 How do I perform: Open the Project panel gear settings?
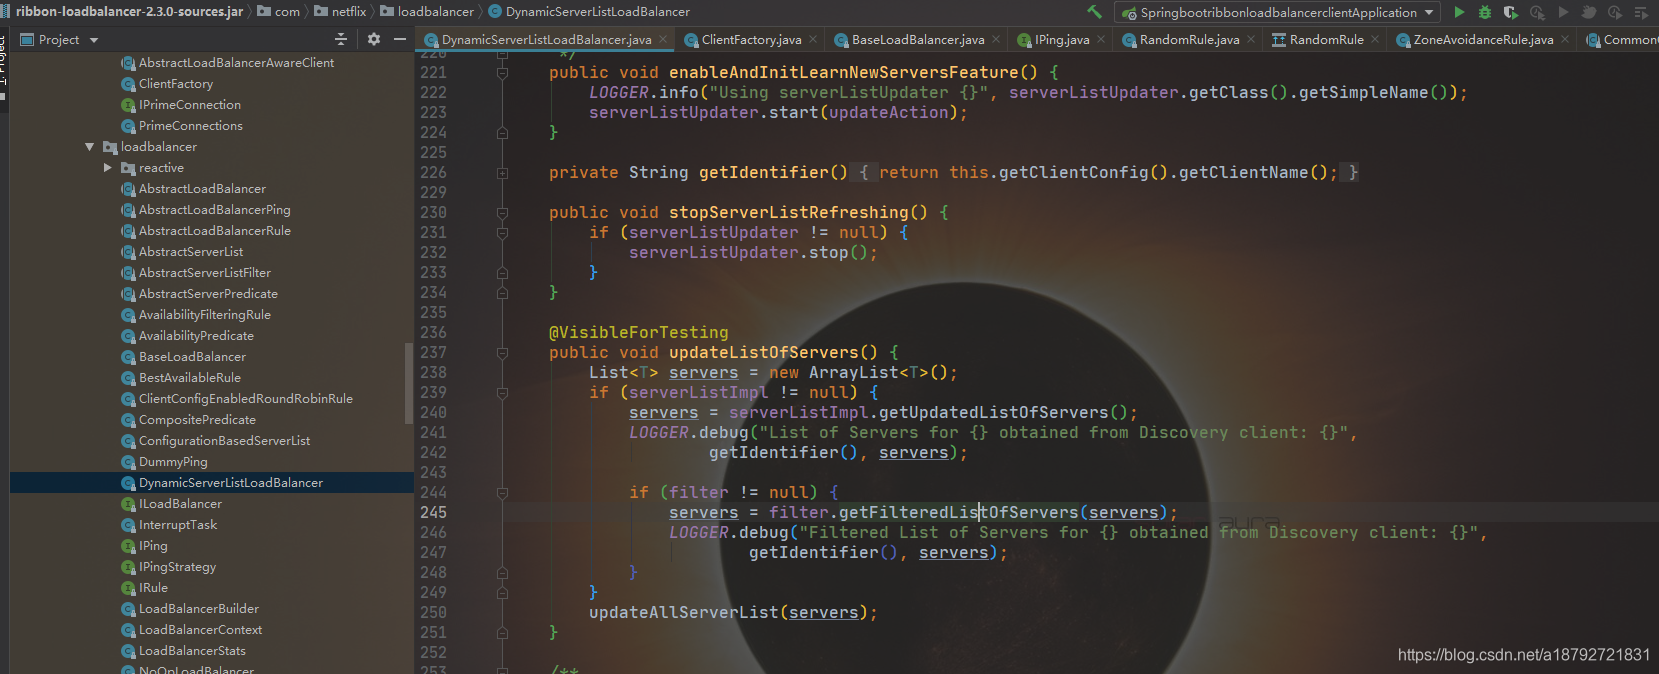pos(374,39)
